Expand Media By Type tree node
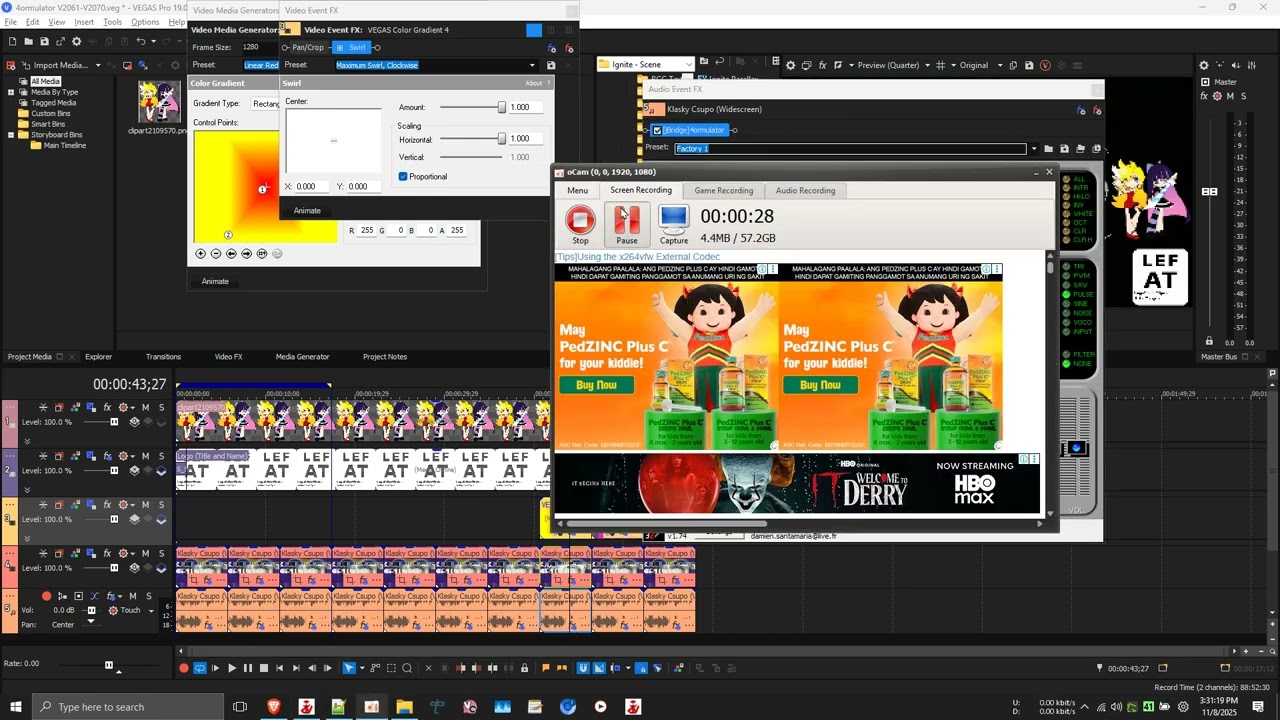This screenshot has width=1280, height=720. tap(11, 92)
